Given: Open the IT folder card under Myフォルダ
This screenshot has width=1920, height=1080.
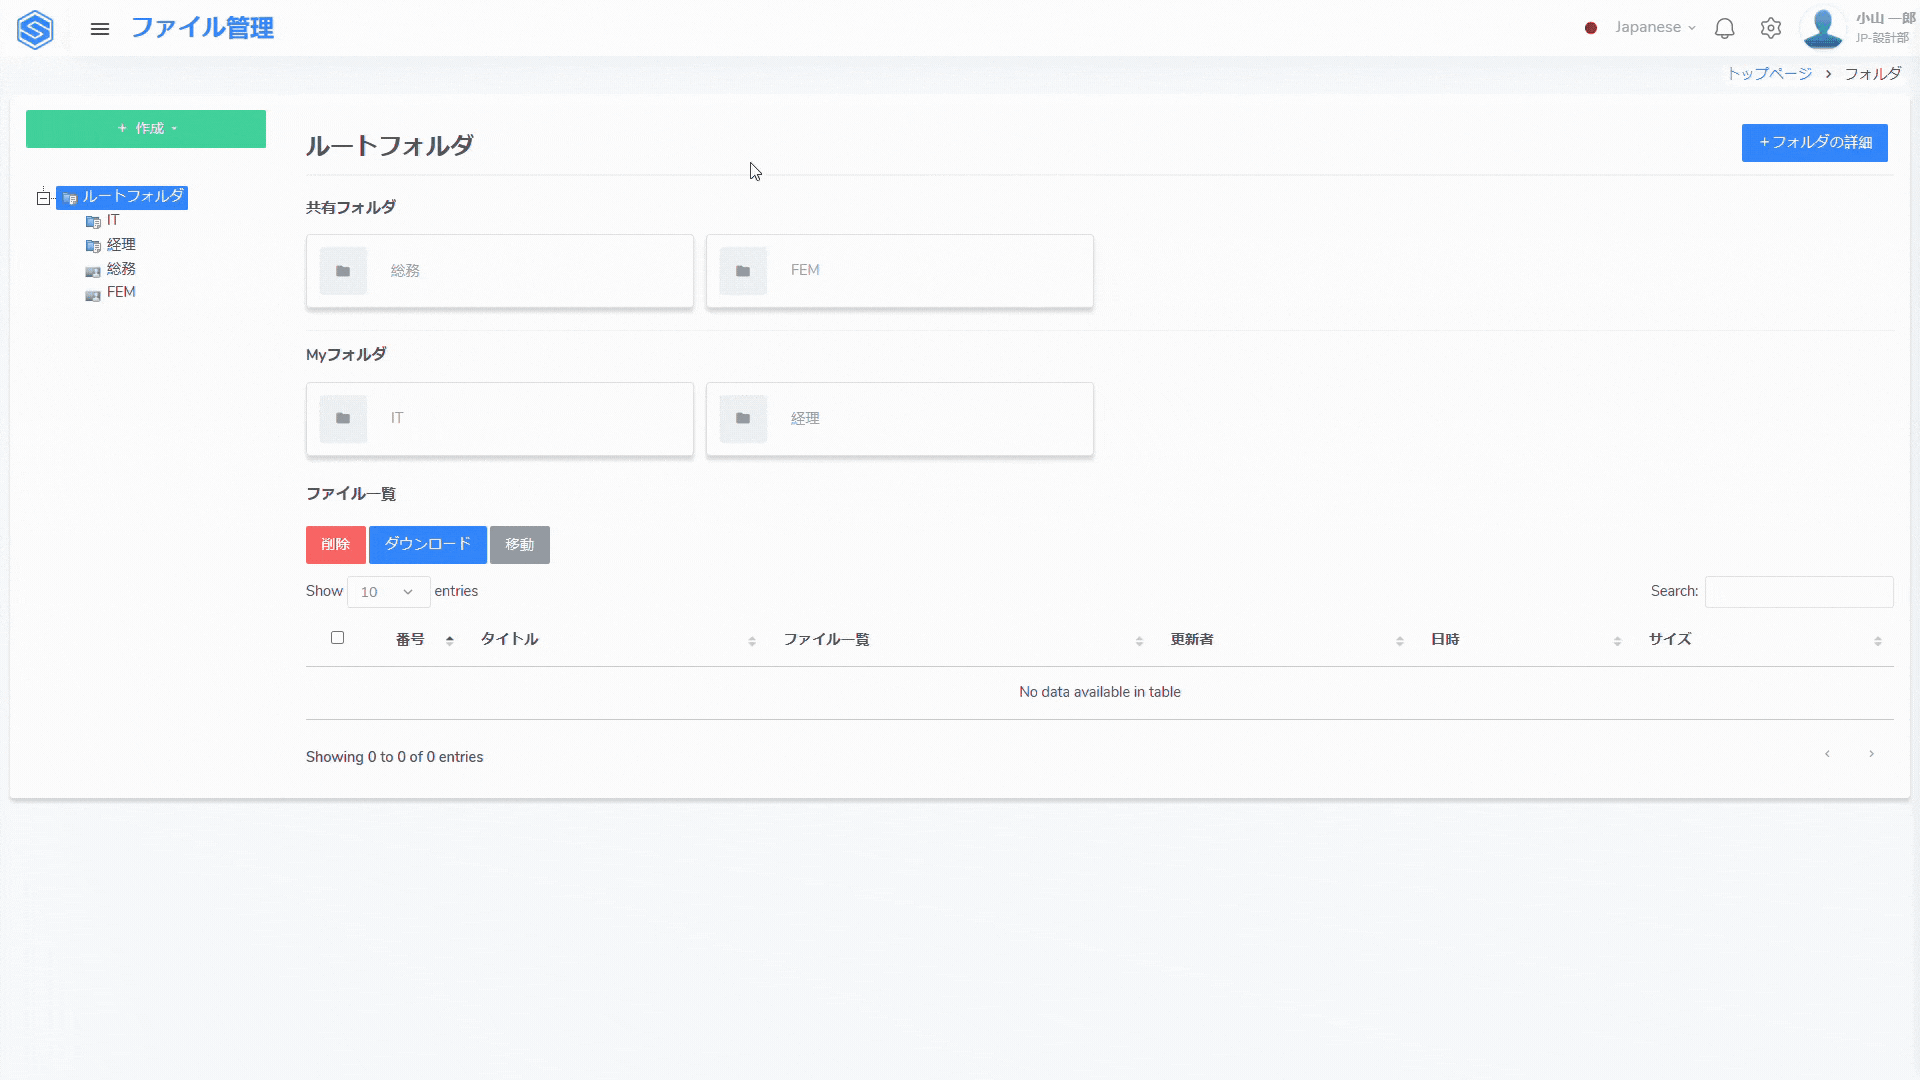Looking at the screenshot, I should [x=499, y=419].
